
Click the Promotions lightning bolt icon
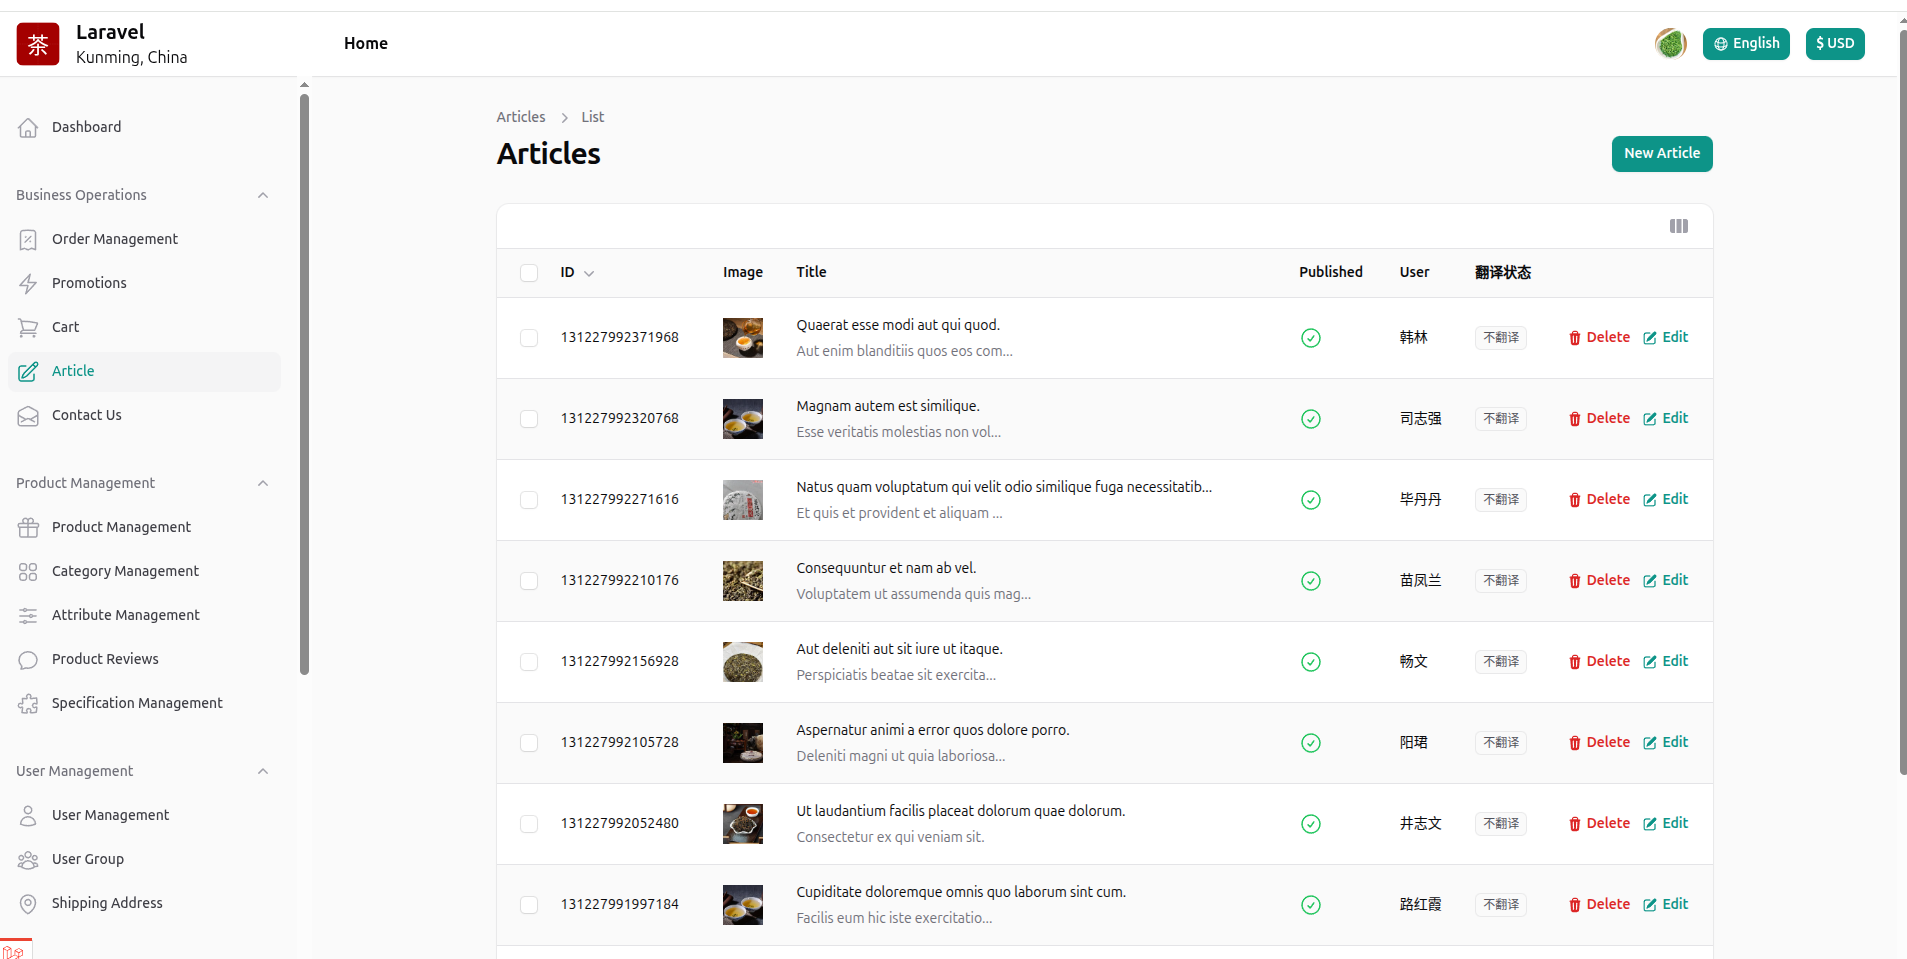pos(28,284)
